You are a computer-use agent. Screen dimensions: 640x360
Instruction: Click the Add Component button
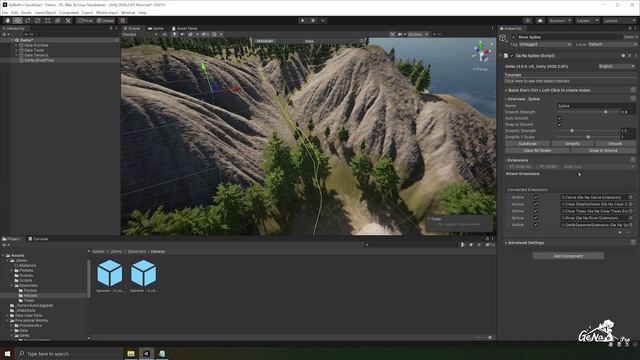(568, 256)
